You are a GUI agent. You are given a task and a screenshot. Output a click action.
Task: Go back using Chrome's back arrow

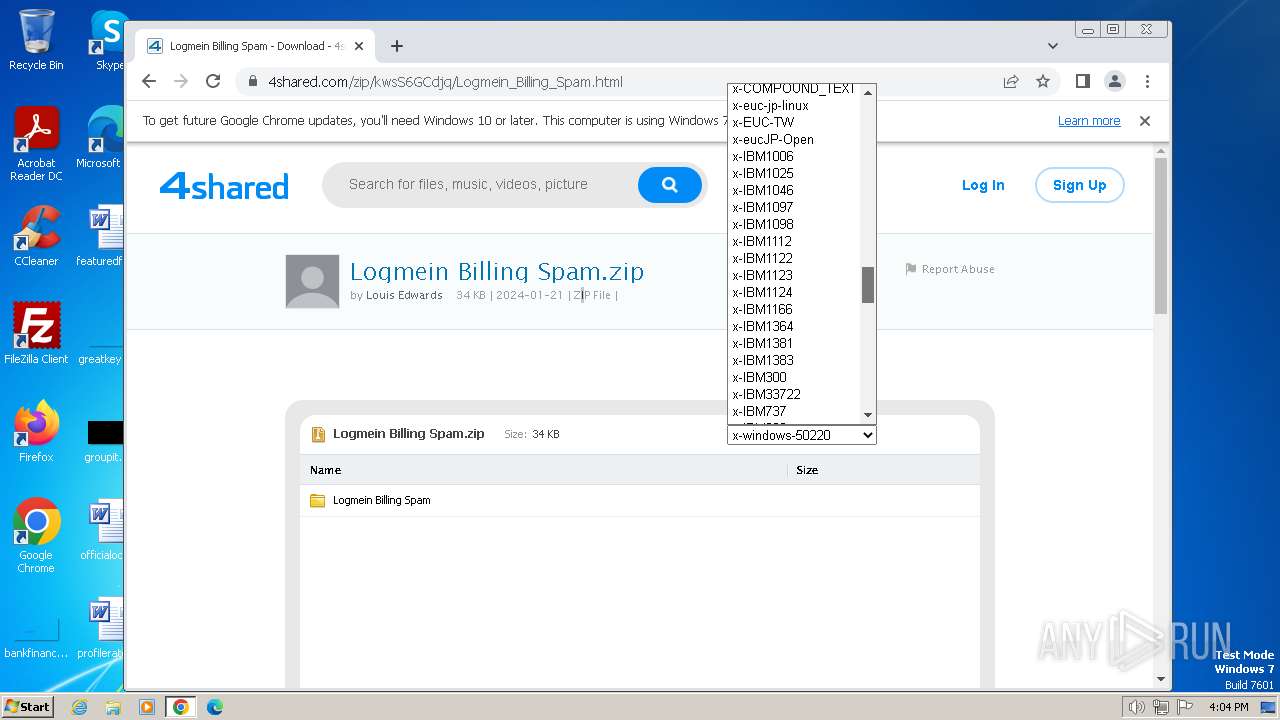pos(149,82)
